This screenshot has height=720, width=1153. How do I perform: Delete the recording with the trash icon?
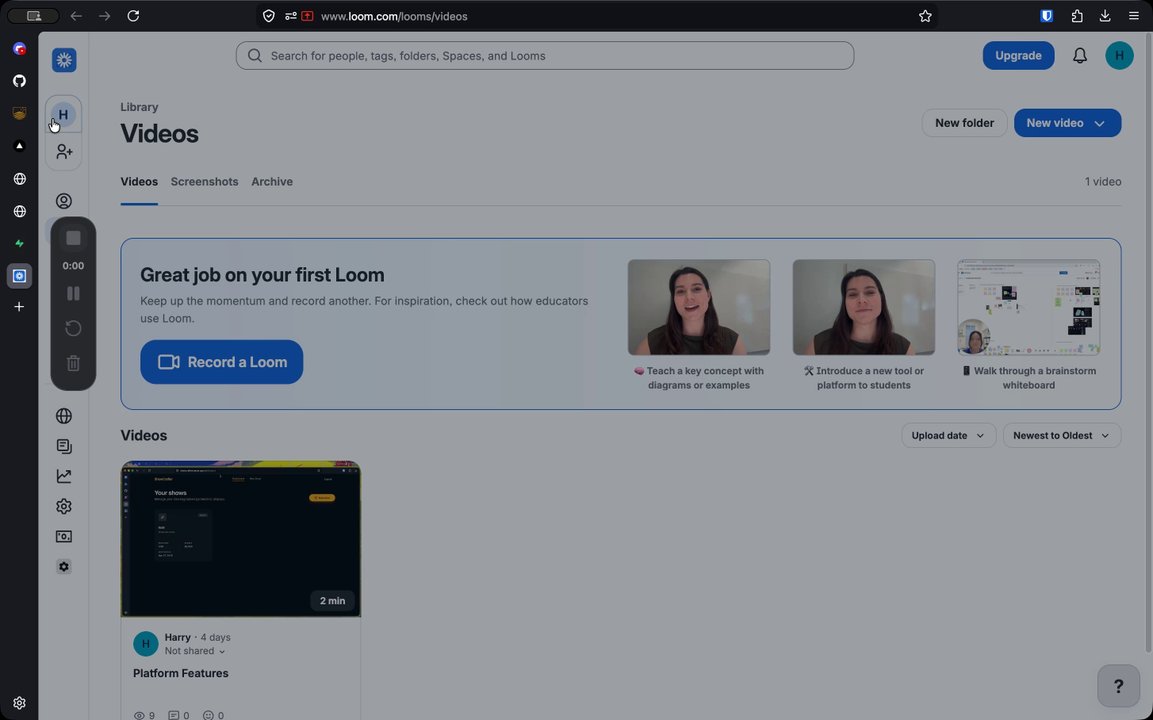point(73,363)
